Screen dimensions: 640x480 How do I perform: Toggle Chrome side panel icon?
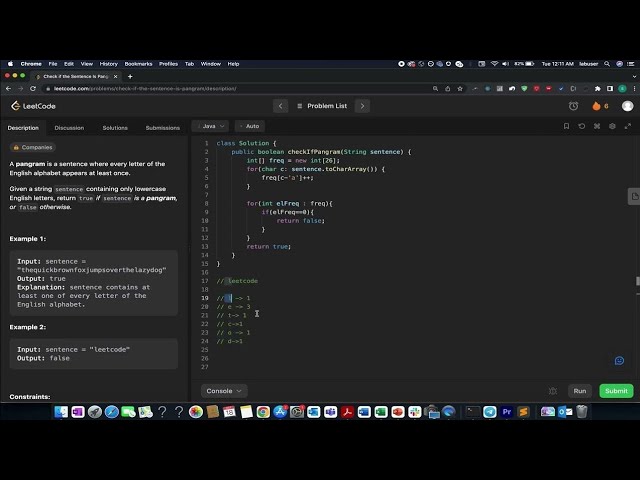(x=610, y=89)
